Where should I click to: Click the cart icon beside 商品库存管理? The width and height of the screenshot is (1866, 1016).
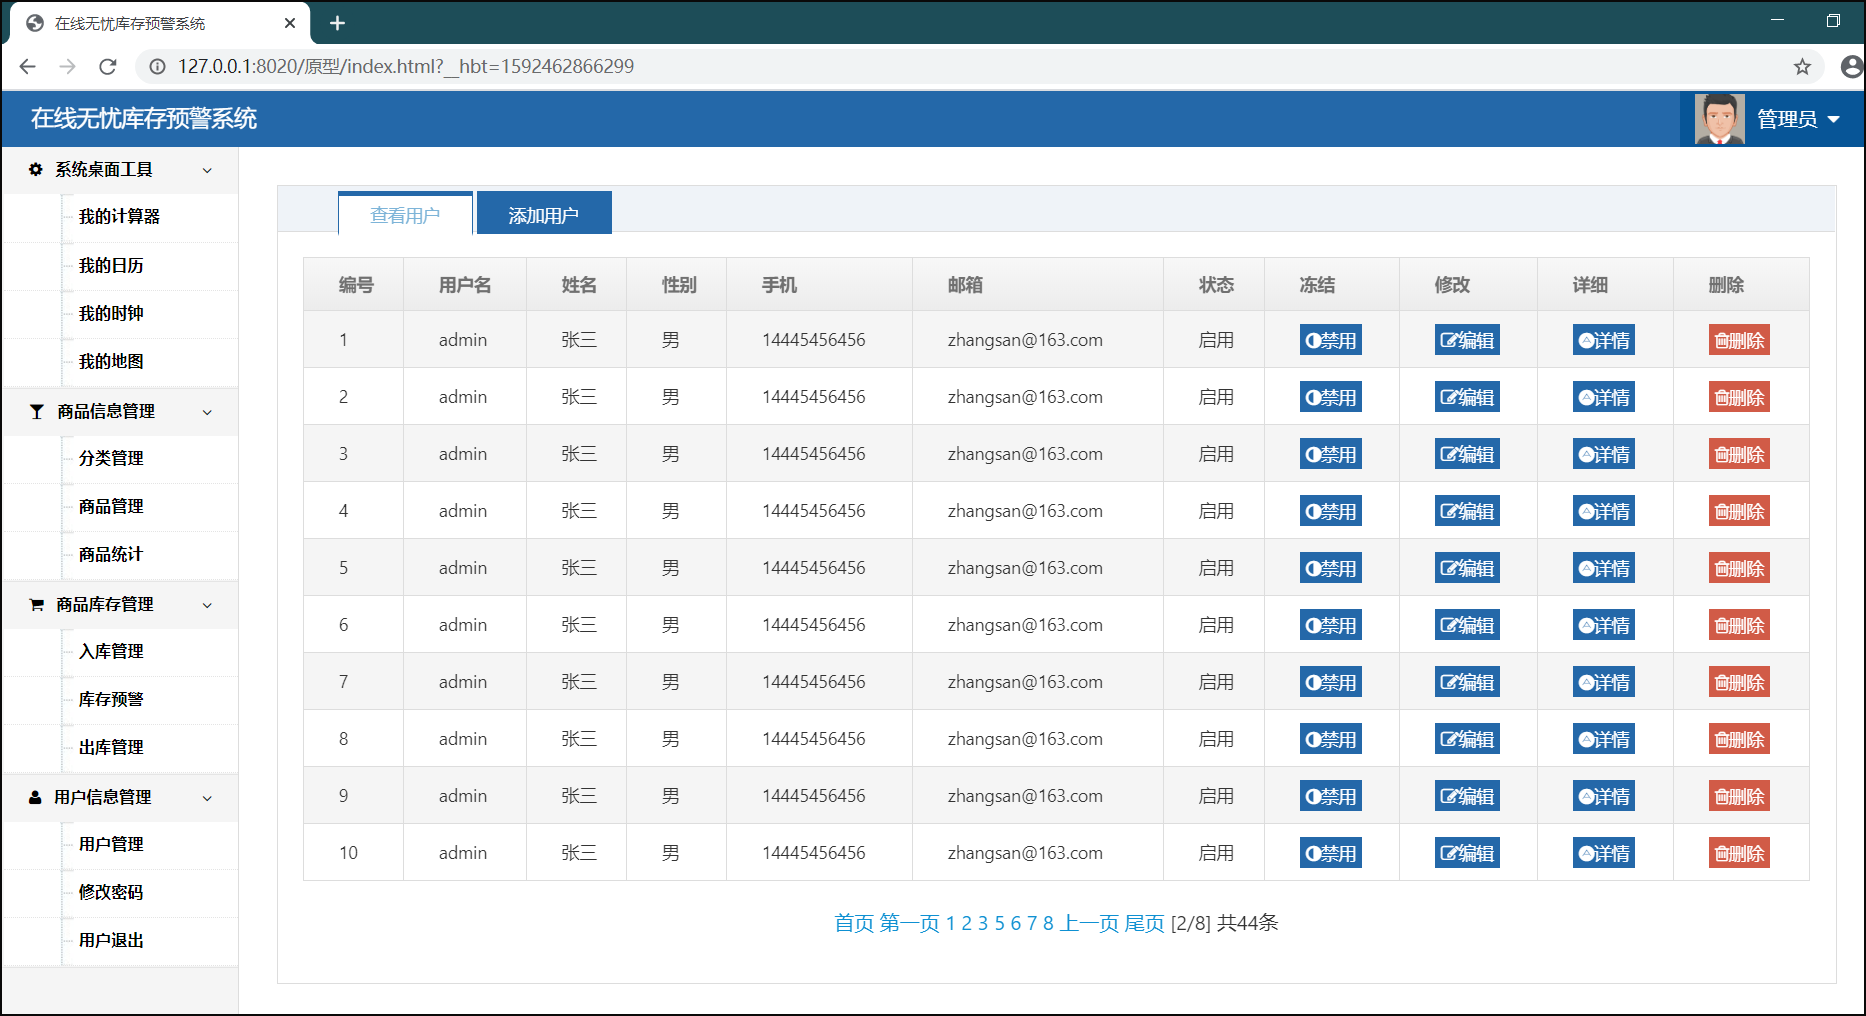click(36, 604)
